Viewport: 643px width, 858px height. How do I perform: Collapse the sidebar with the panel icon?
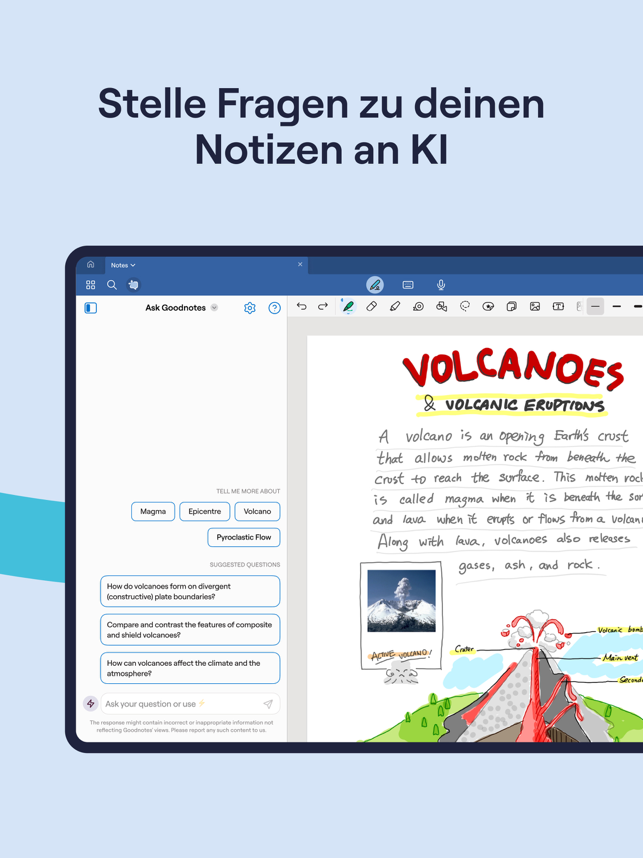tap(91, 308)
